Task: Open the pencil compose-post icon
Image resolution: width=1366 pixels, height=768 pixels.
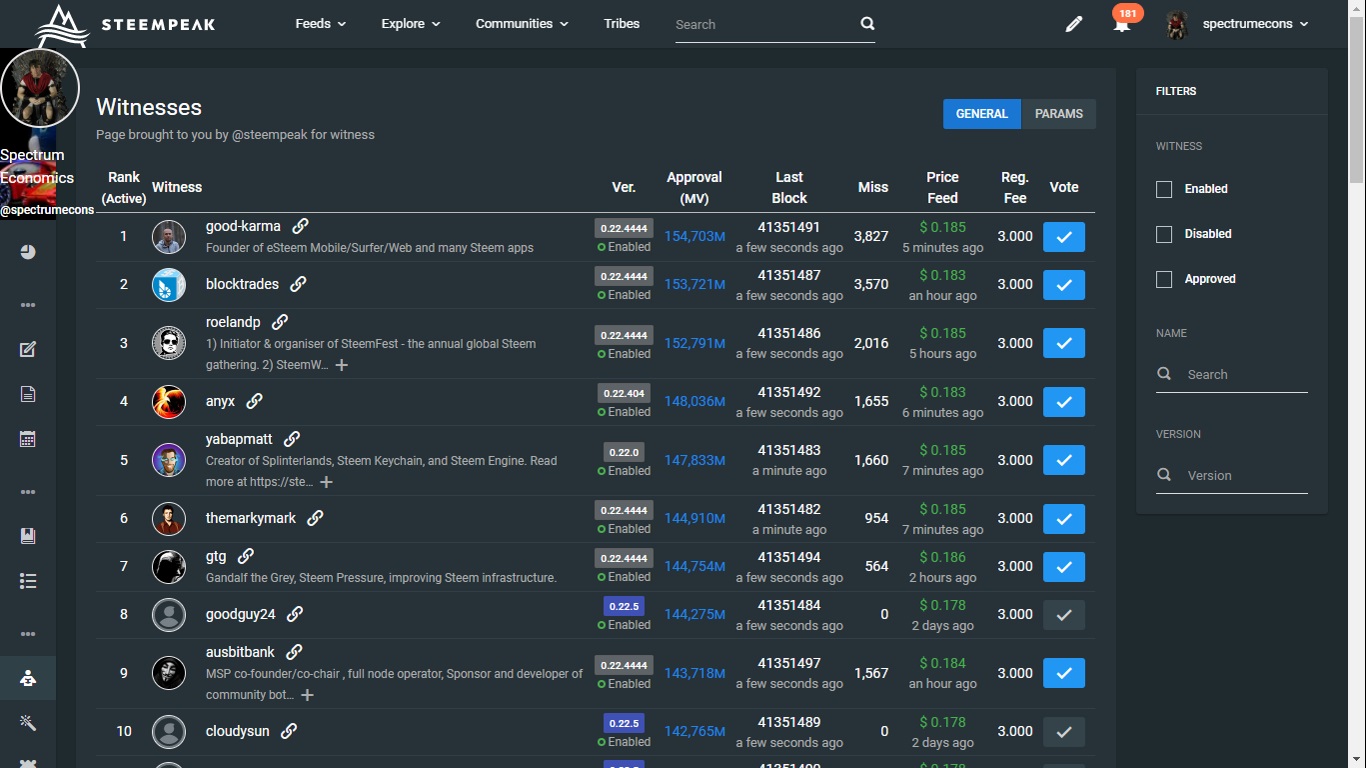Action: pyautogui.click(x=1074, y=24)
